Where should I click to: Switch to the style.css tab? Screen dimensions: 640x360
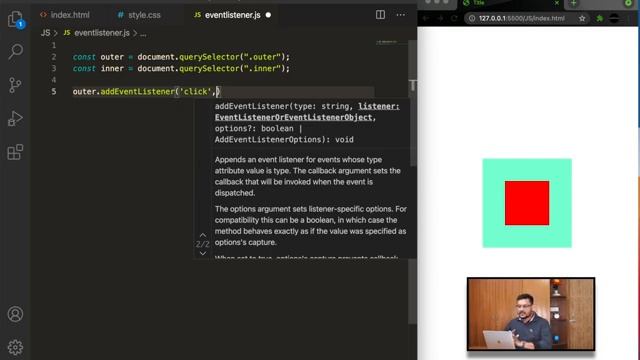(x=139, y=15)
